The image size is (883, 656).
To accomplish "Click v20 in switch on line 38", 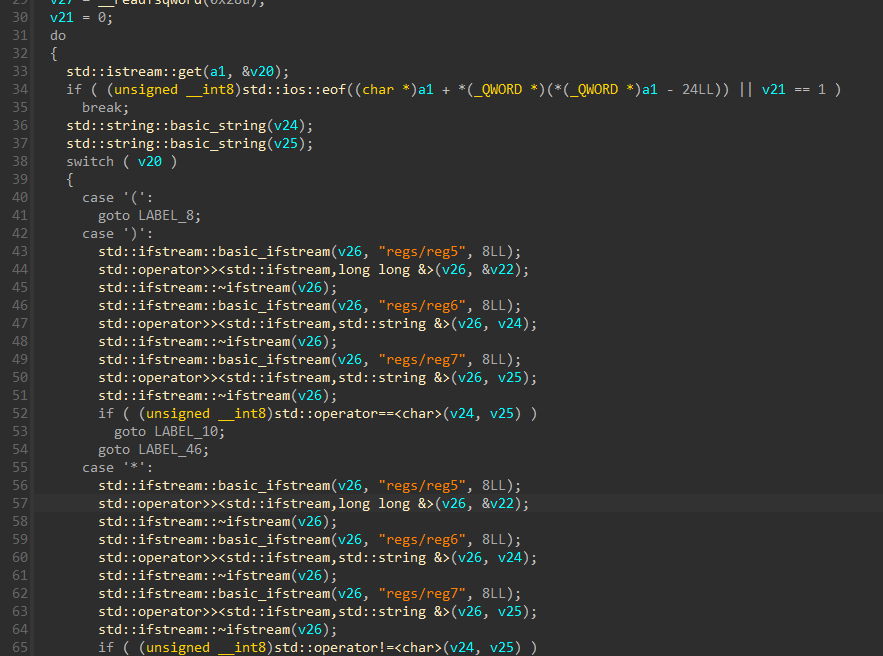I will (150, 162).
